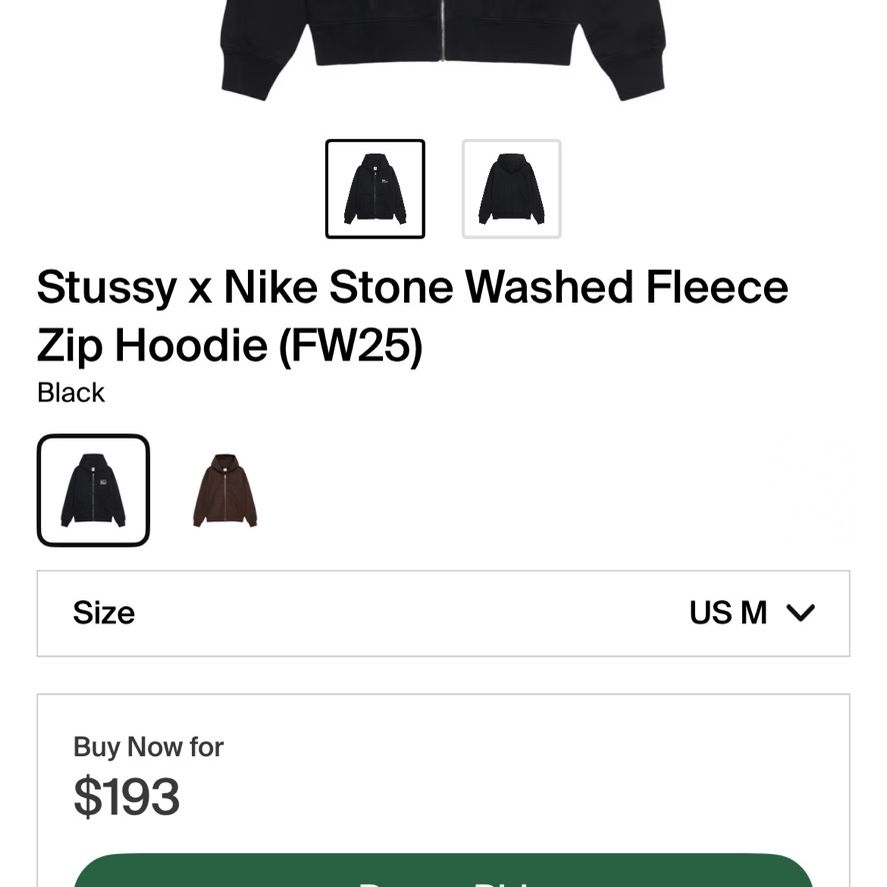Show the back view hoodie thumbnail
Image resolution: width=887 pixels, height=887 pixels.
[511, 189]
